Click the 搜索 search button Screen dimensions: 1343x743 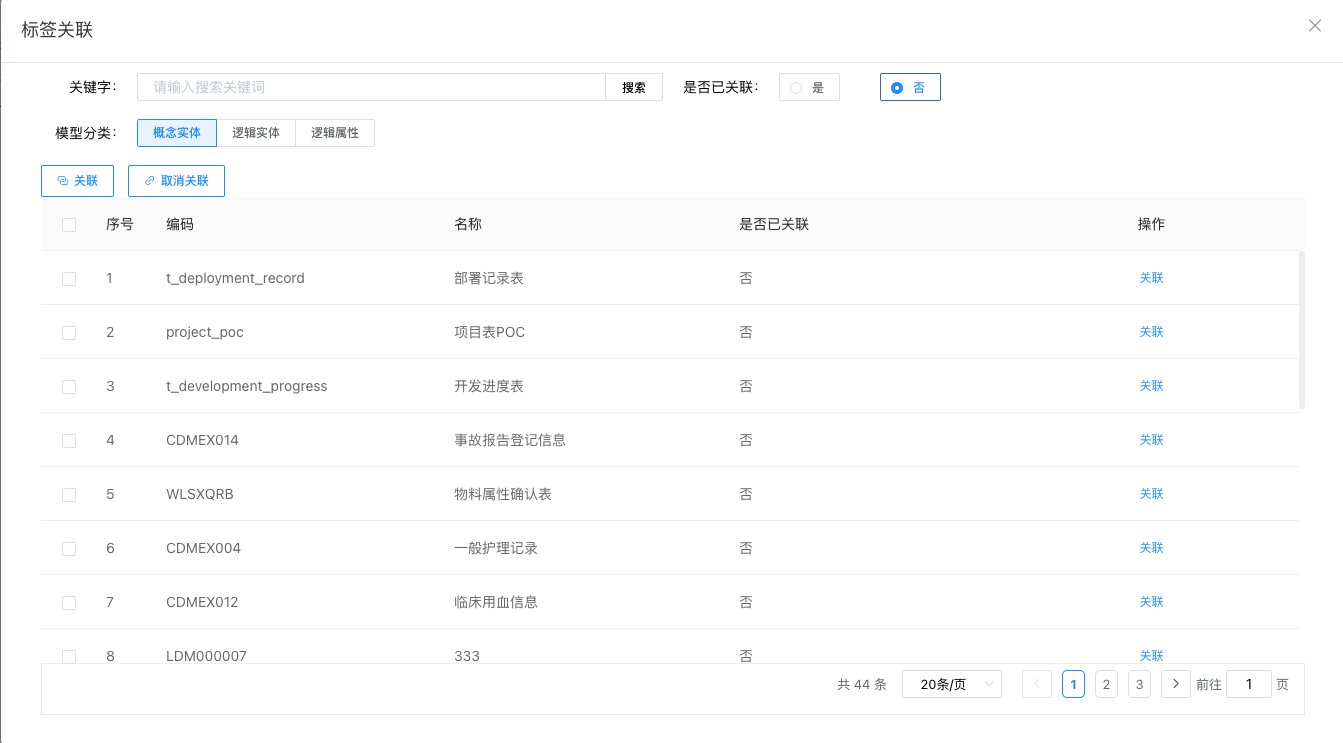point(634,88)
